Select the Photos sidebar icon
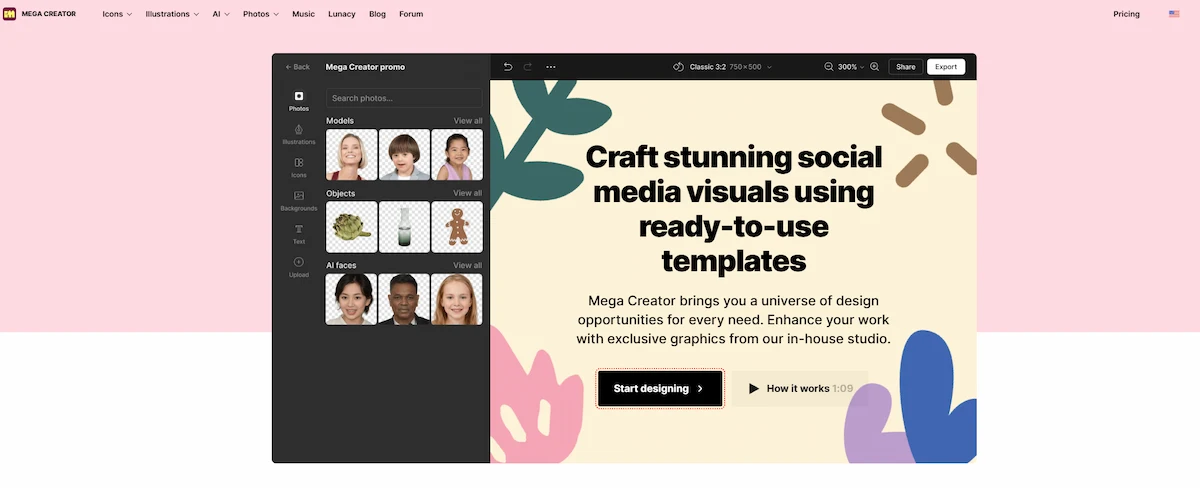 (299, 100)
